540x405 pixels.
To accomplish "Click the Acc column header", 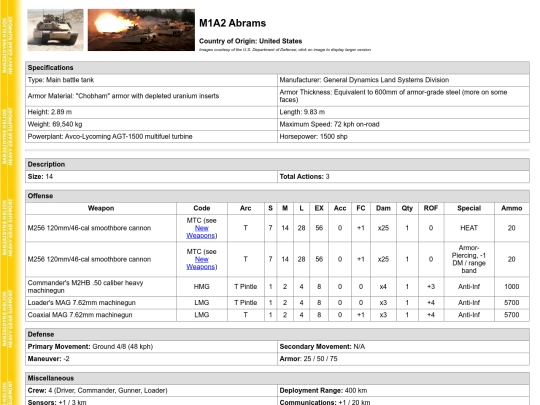I will tap(340, 208).
